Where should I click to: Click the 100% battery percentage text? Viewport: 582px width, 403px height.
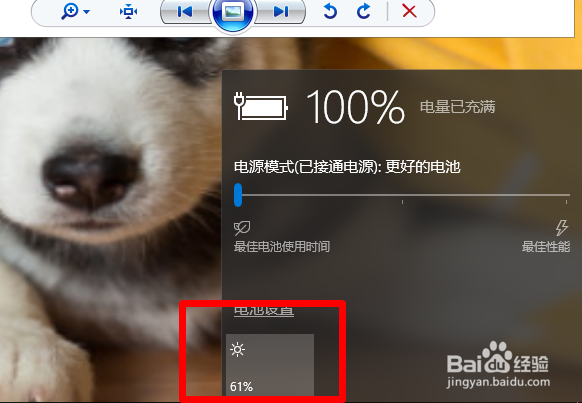356,107
